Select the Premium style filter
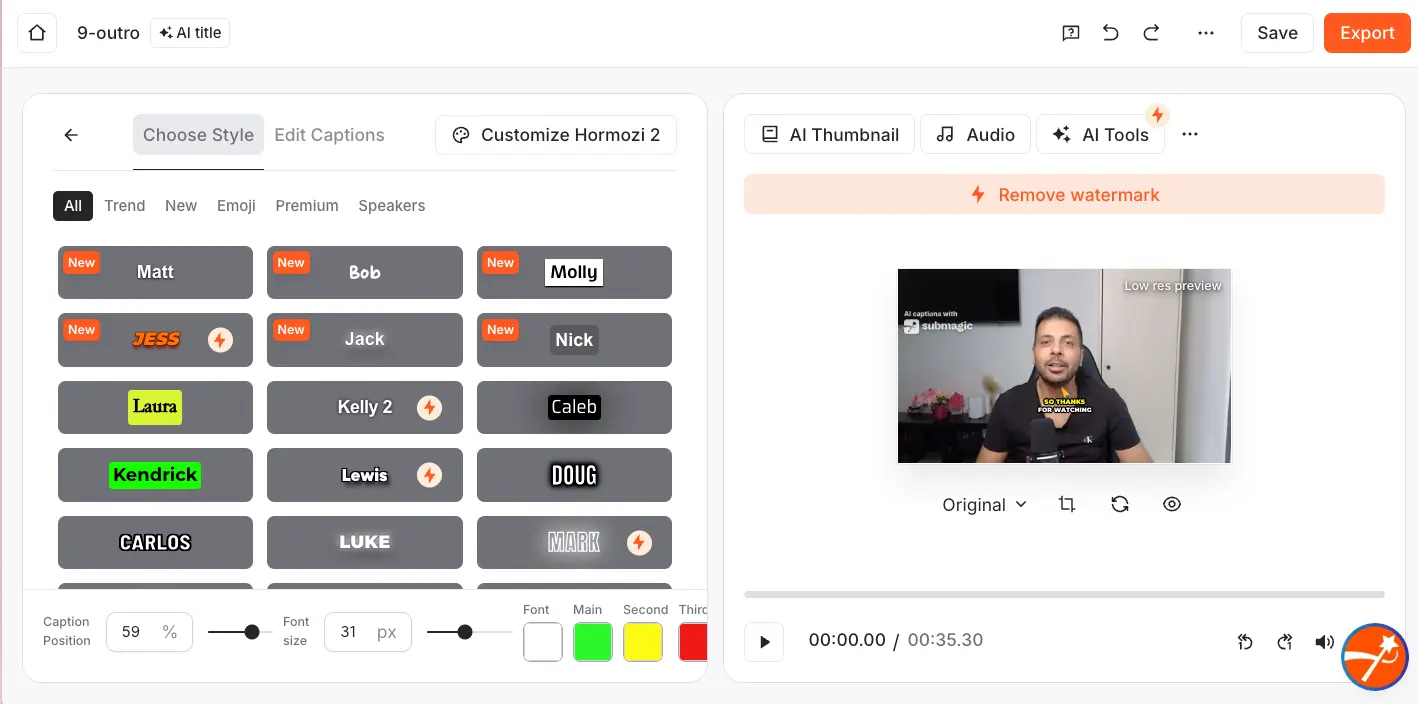The height and width of the screenshot is (704, 1418). [306, 206]
